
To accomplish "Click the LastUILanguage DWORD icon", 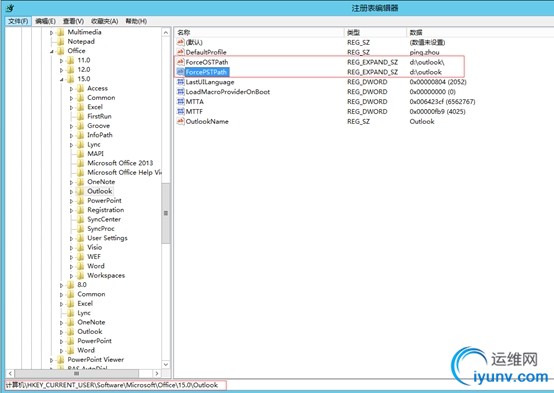I will (181, 82).
